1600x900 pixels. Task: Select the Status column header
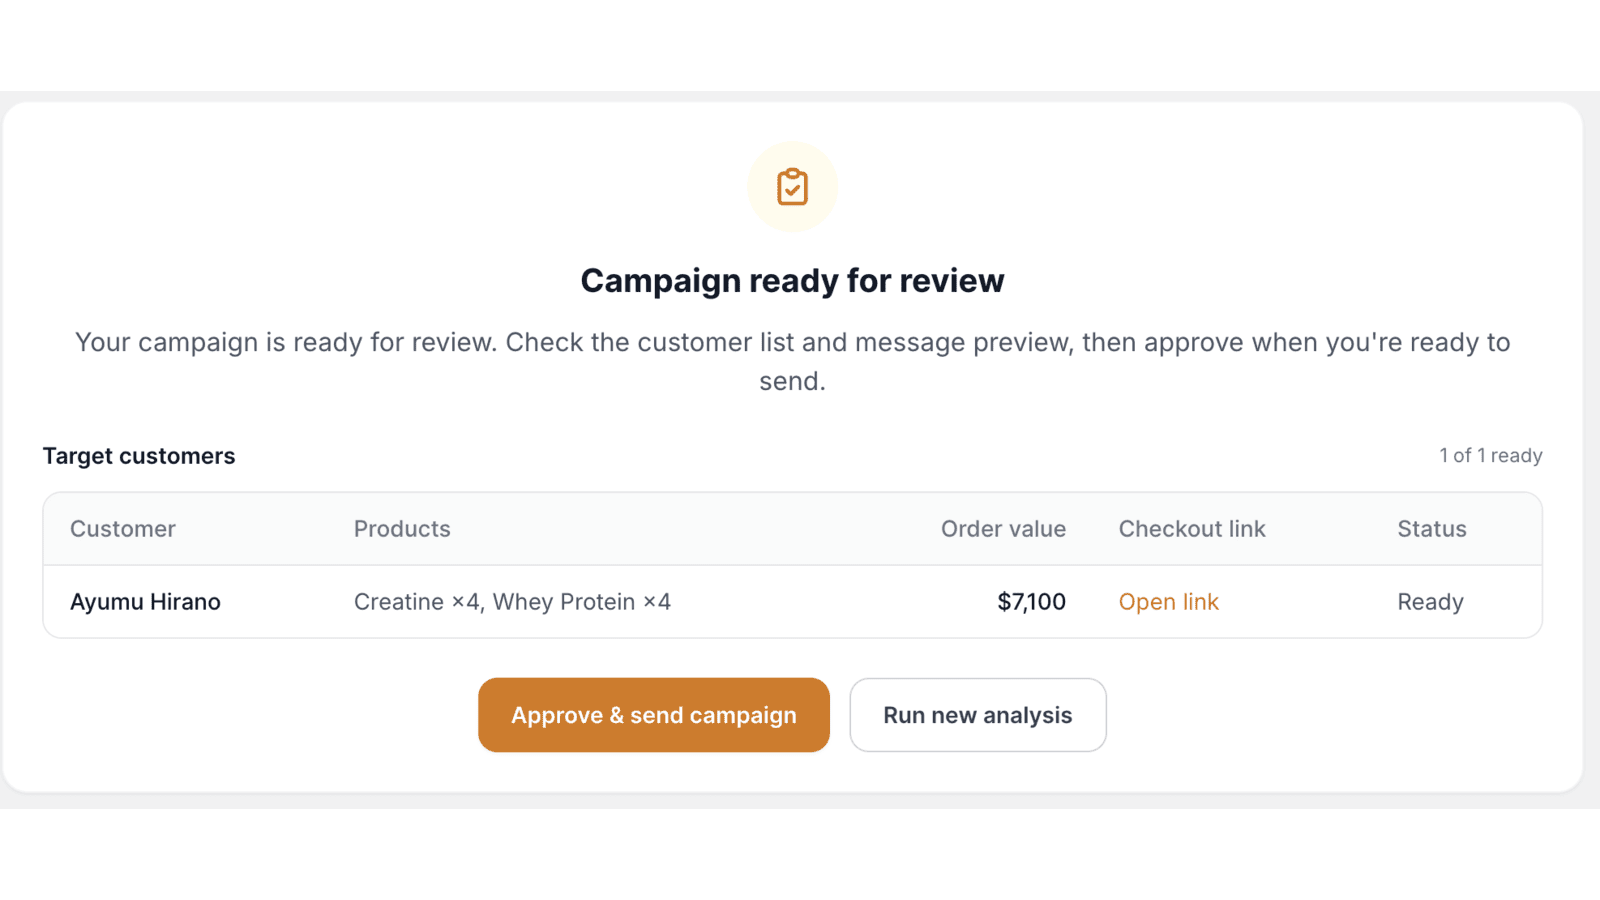[x=1432, y=529]
